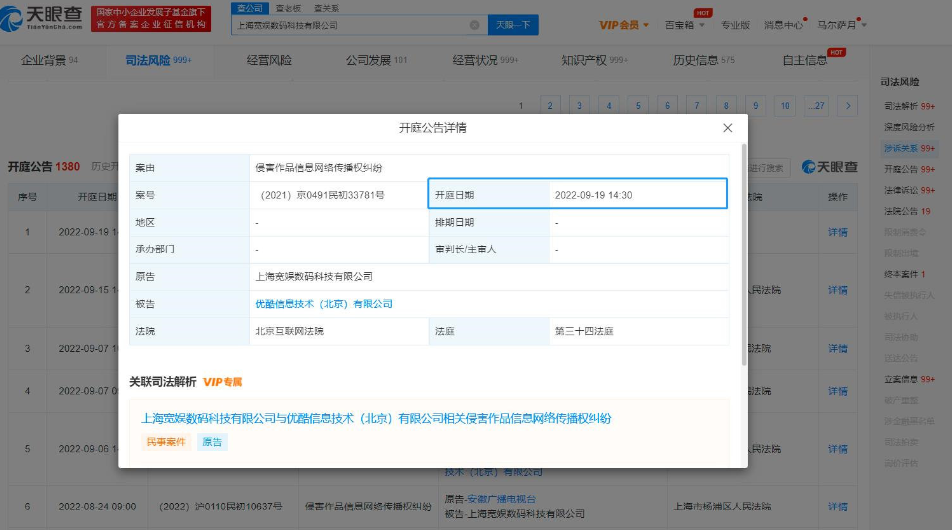The width and height of the screenshot is (952, 530).
Task: Open 消息中心 notifications
Action: tap(783, 25)
